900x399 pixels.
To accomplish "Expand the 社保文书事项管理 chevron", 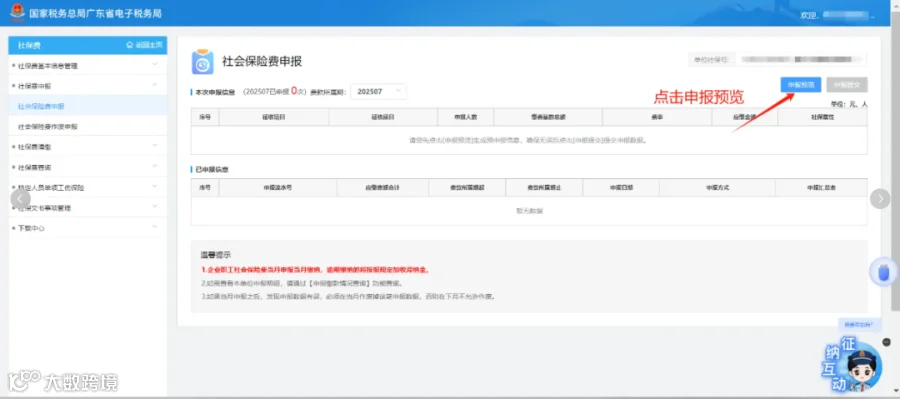I will click(x=154, y=207).
